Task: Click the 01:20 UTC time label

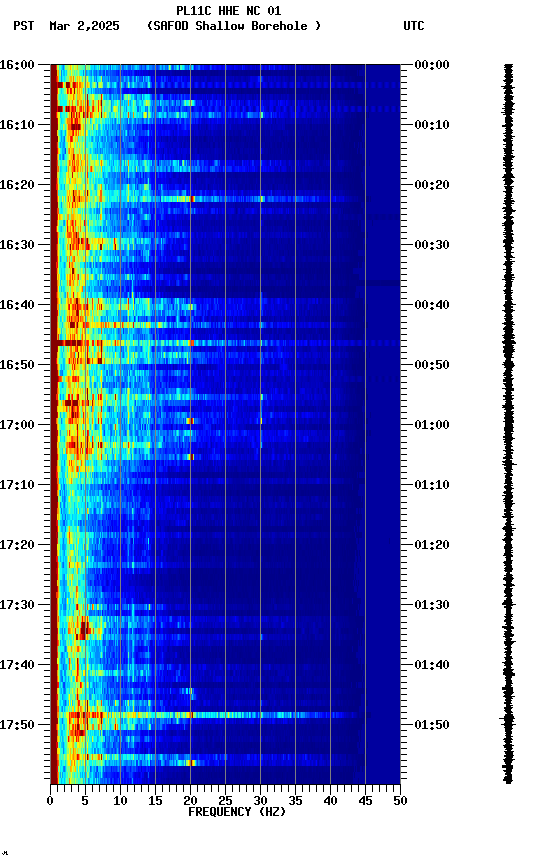Action: click(x=432, y=545)
